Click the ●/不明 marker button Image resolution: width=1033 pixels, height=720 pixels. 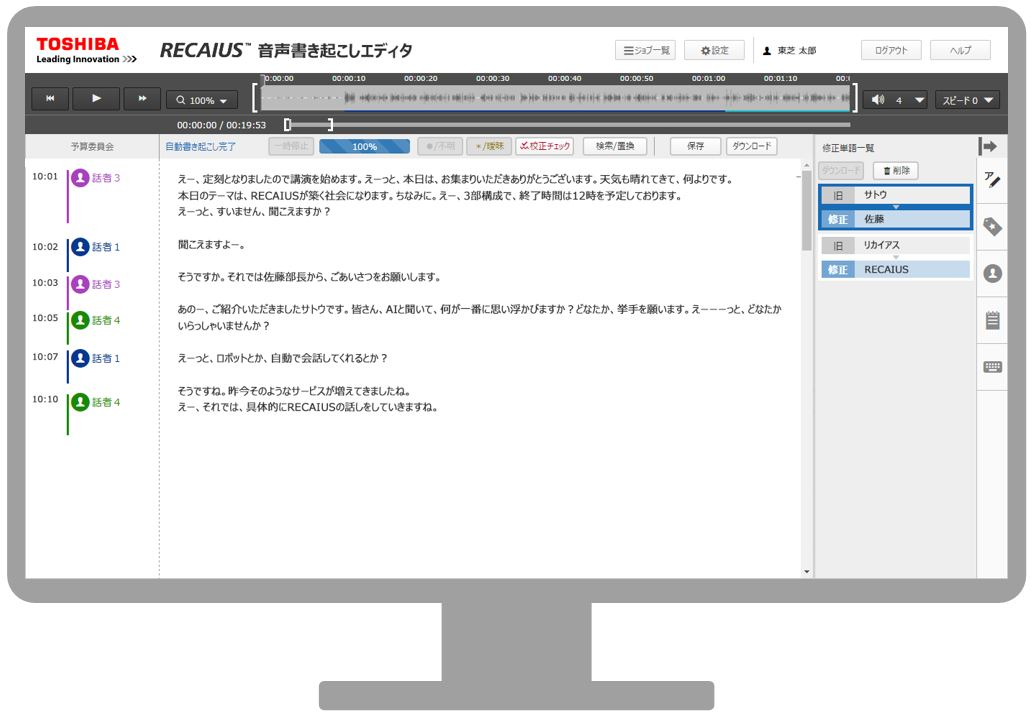click(x=440, y=146)
